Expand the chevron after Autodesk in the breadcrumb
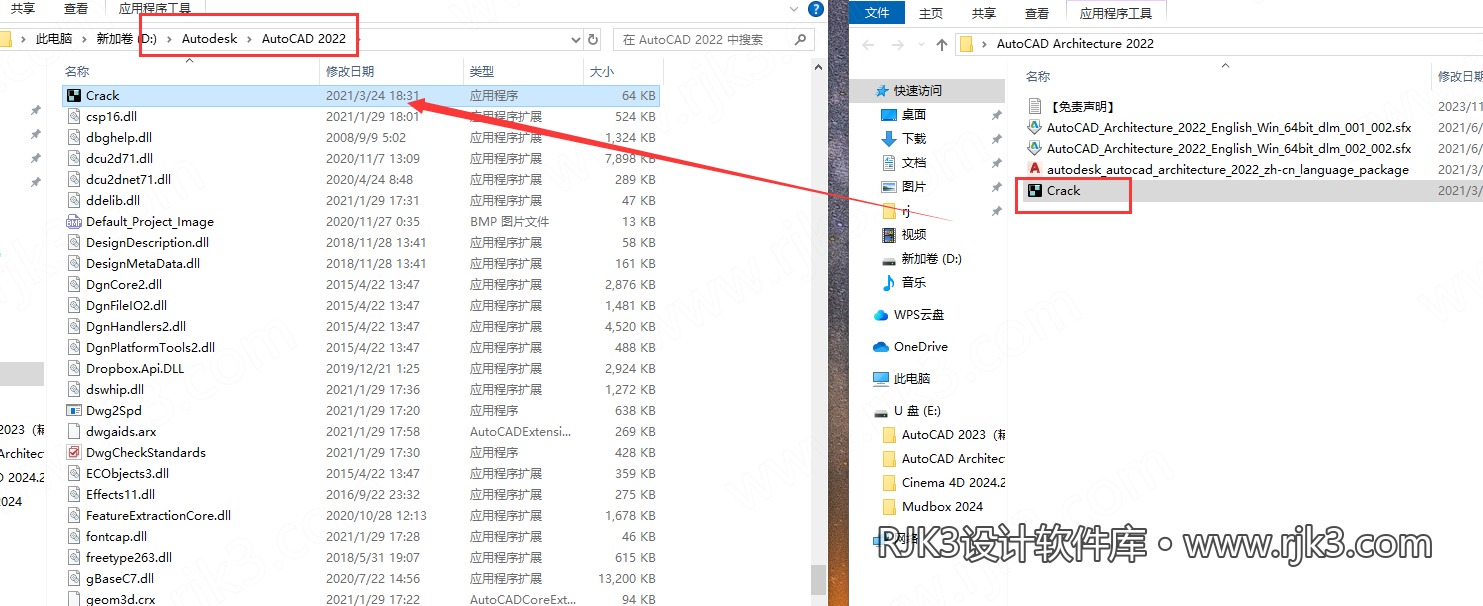The image size is (1483, 606). 249,40
